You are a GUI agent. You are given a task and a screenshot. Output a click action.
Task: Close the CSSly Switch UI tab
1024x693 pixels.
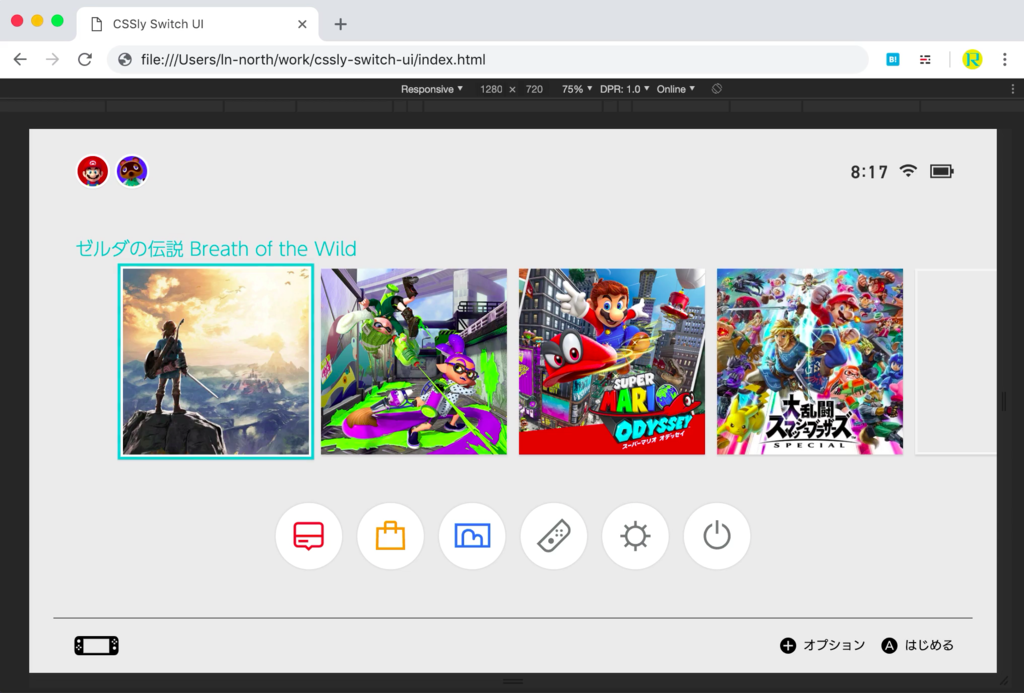[302, 24]
